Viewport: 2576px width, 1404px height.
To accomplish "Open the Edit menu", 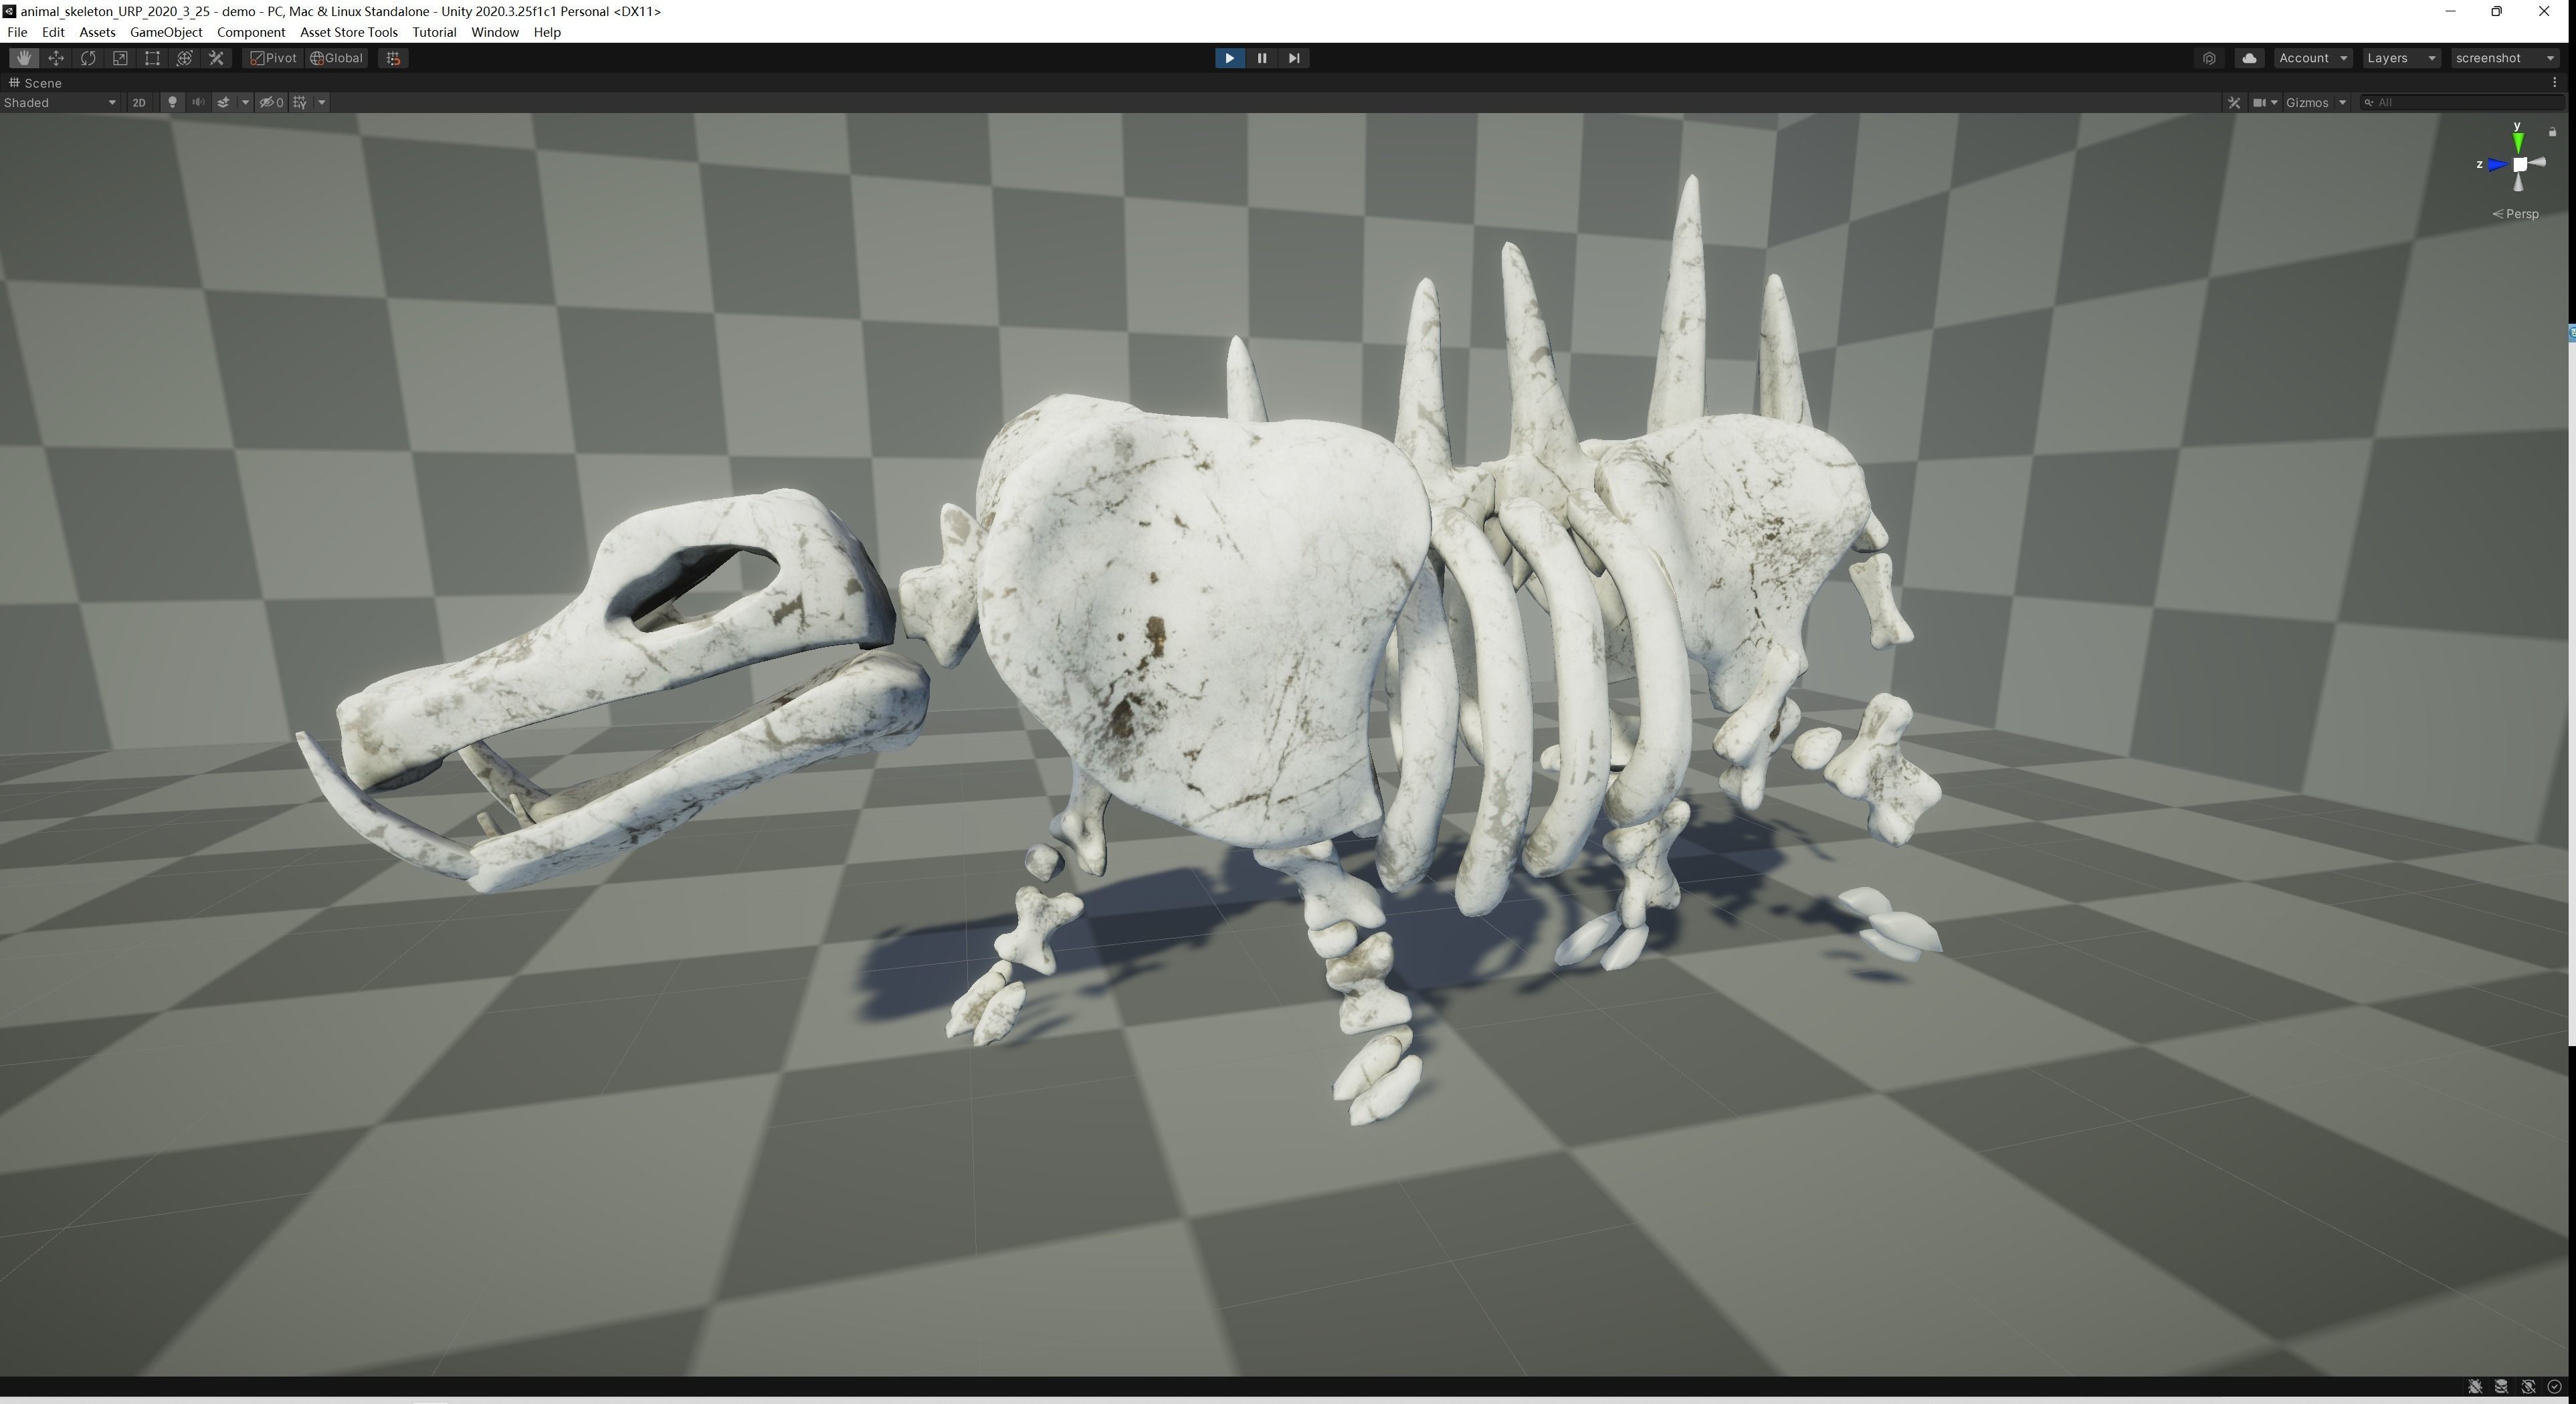I will click(x=53, y=32).
